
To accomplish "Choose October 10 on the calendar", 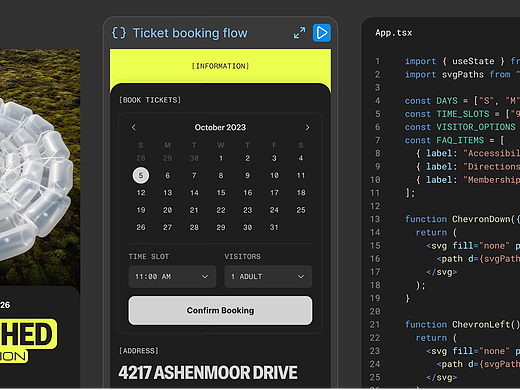I will [274, 176].
